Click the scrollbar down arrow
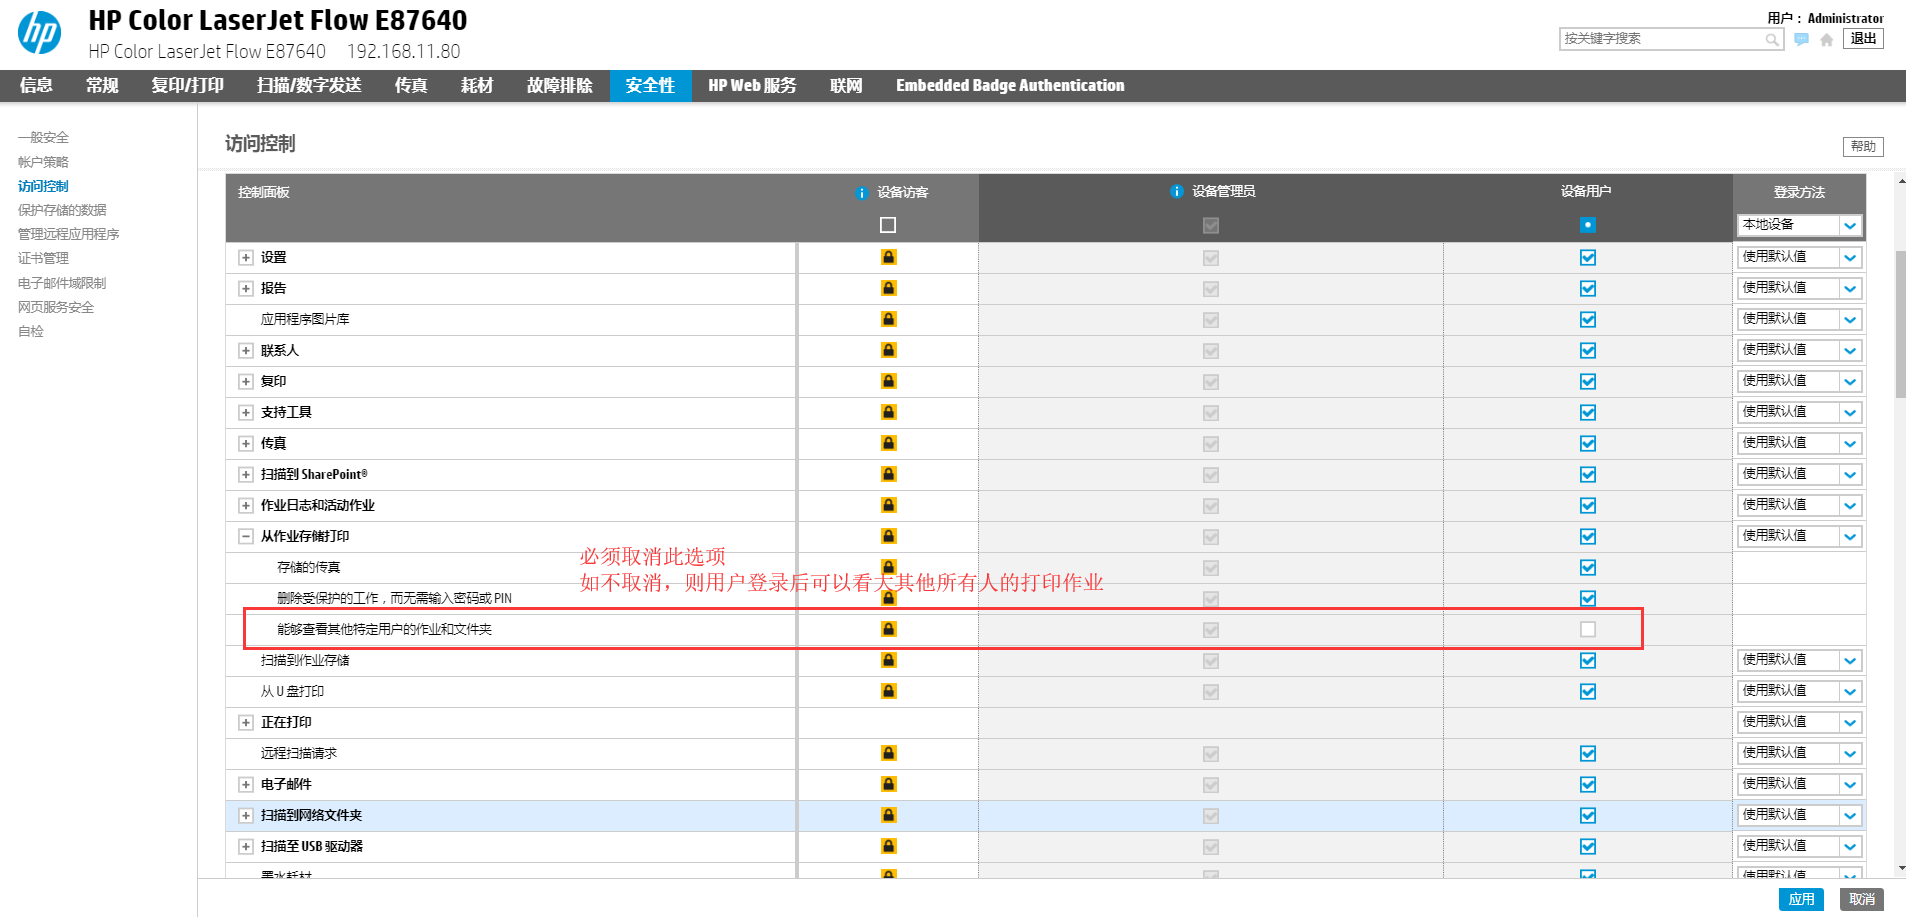1906x917 pixels. 1900,869
